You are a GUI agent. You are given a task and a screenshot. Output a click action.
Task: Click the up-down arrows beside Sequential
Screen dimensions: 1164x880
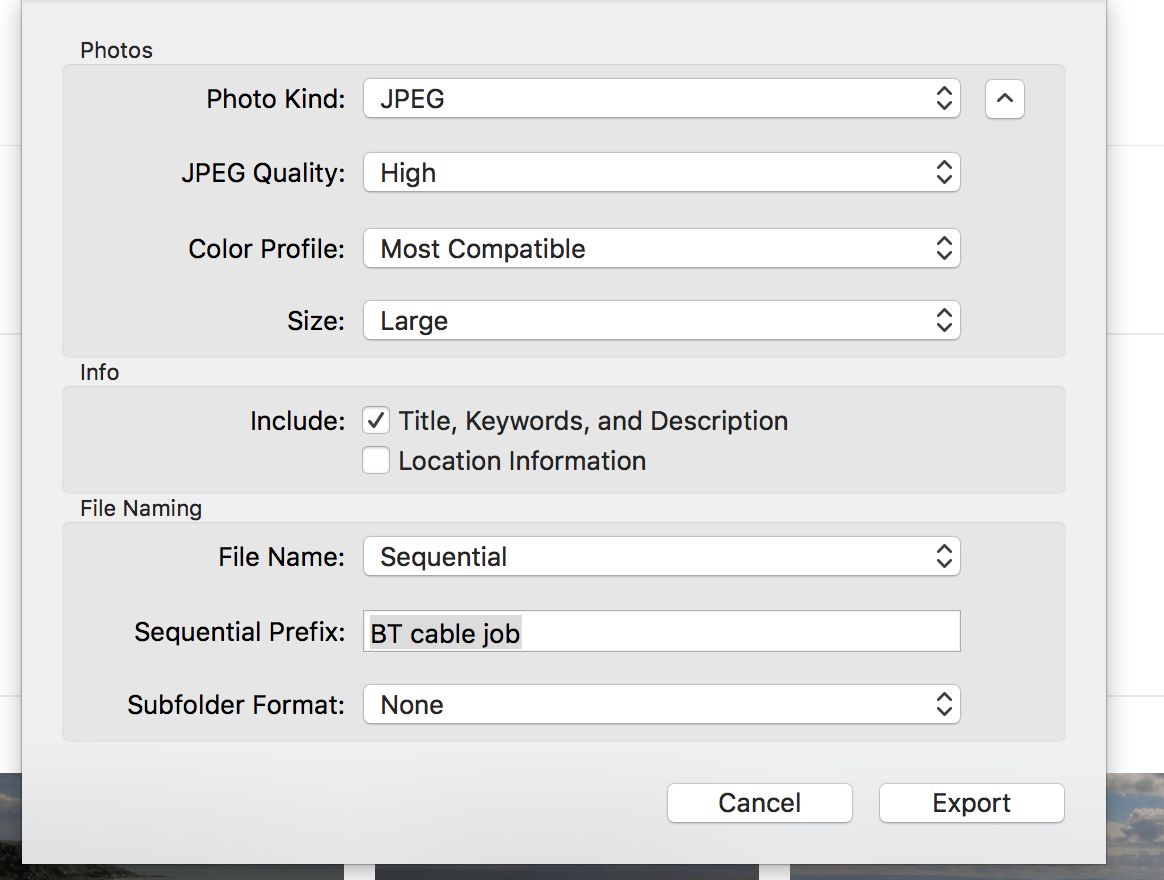[943, 557]
